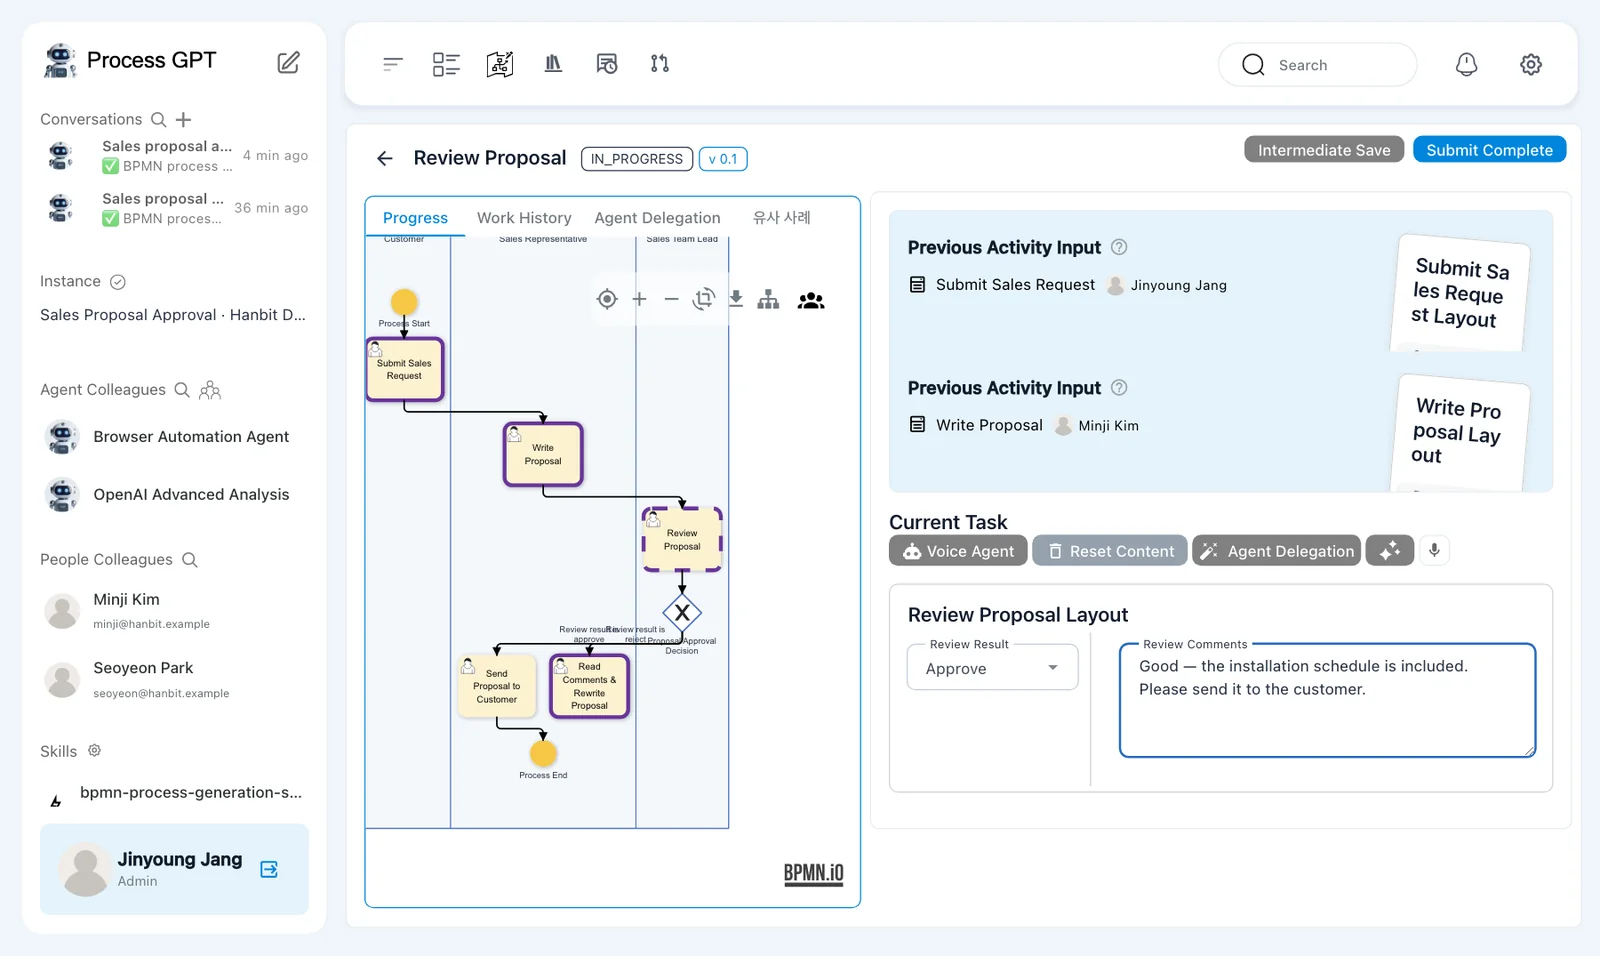
Task: Show the hierarchy view icon in the diagram toolbar
Action: point(768,299)
